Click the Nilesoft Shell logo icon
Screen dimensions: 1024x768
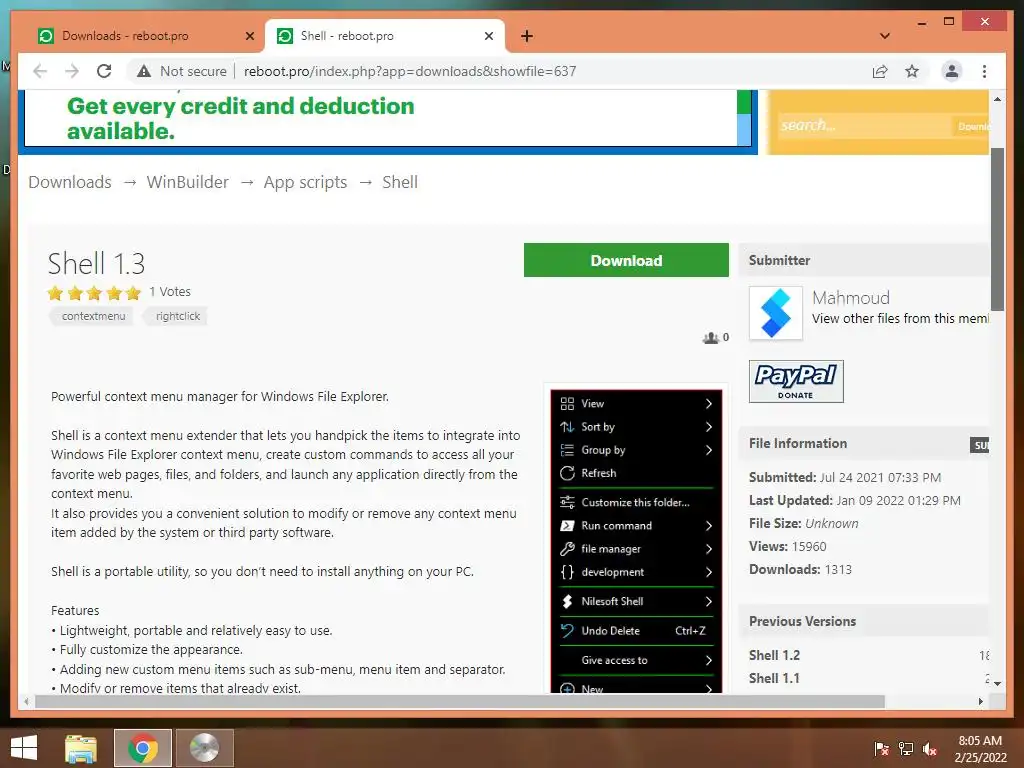[567, 601]
